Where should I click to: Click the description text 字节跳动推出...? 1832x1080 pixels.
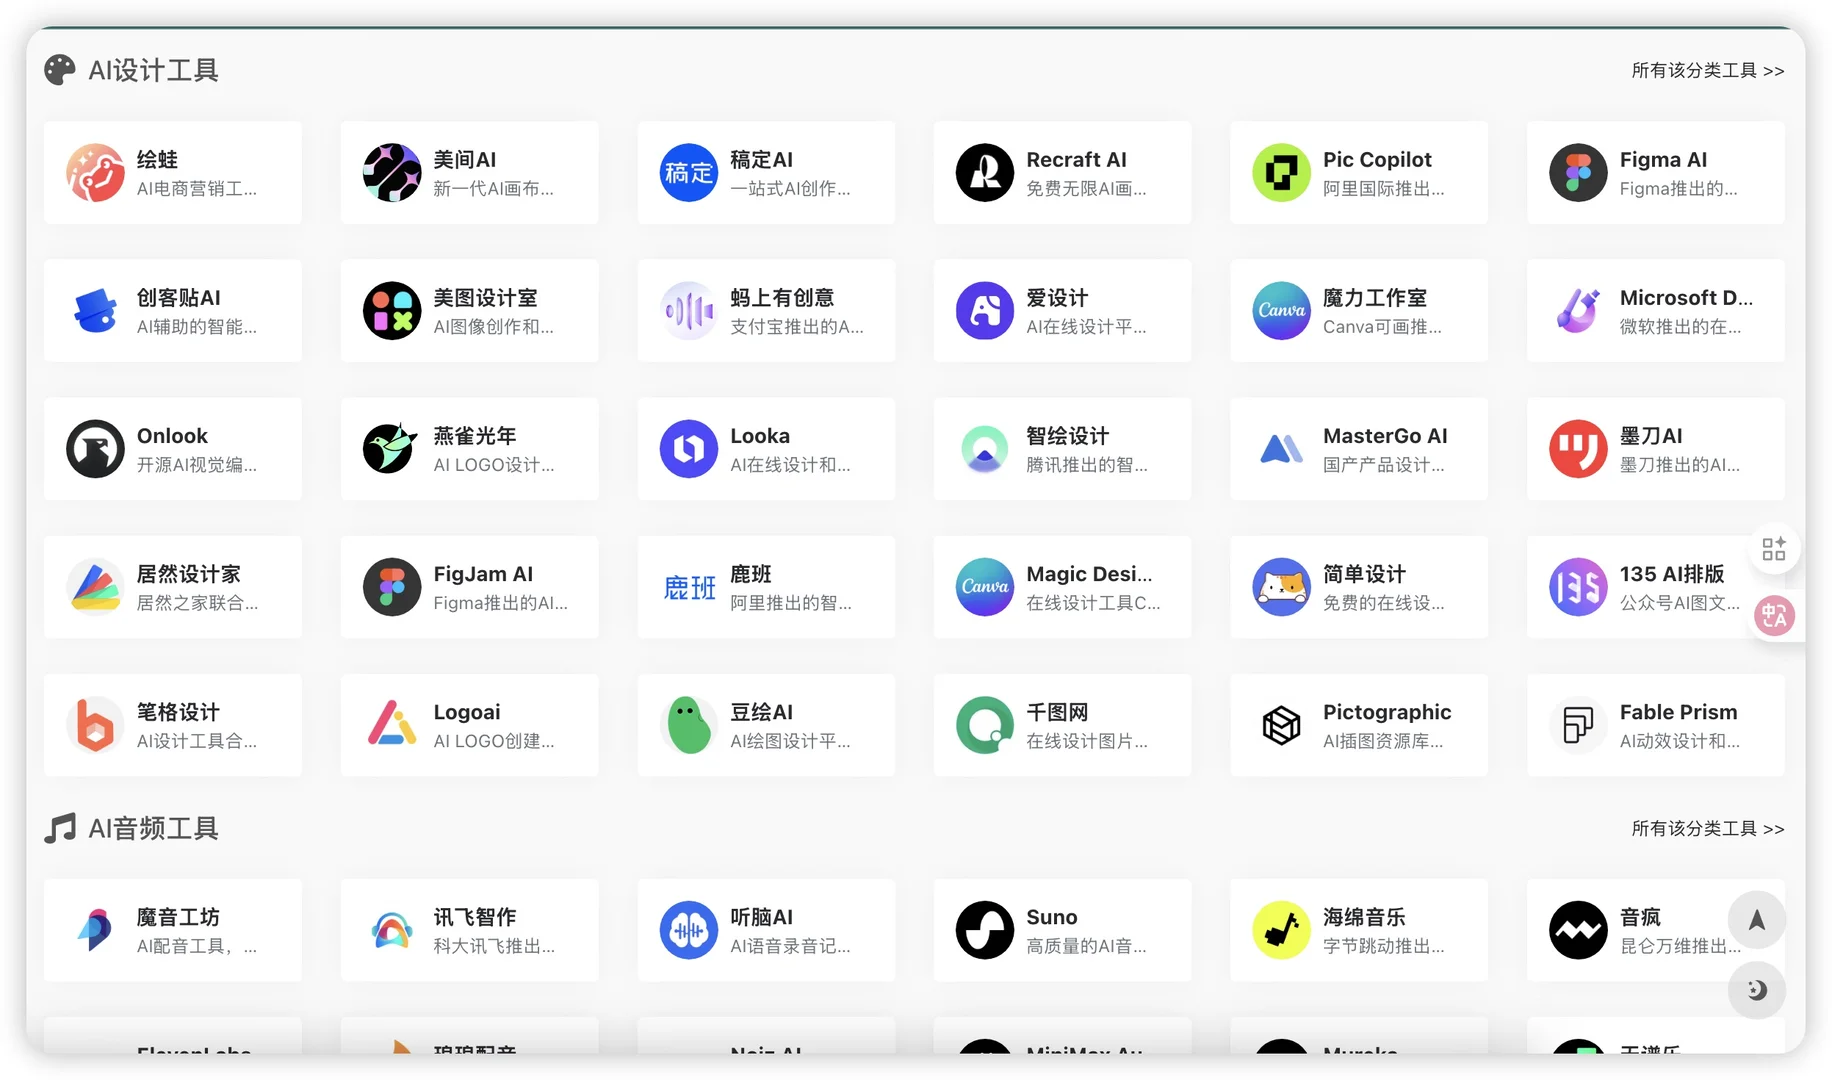[1383, 946]
